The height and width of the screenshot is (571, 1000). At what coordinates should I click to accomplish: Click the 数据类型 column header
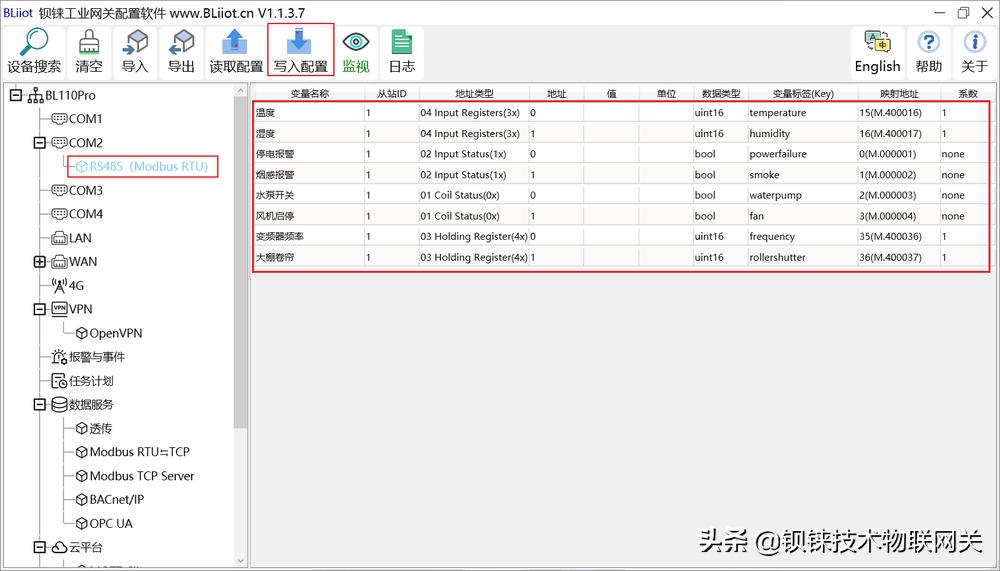point(721,94)
